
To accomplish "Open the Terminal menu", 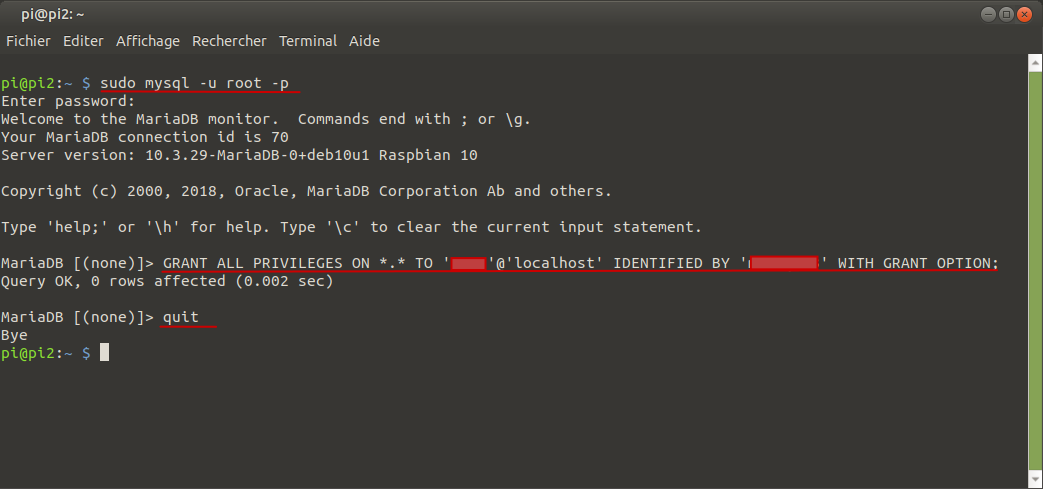I will pos(308,41).
